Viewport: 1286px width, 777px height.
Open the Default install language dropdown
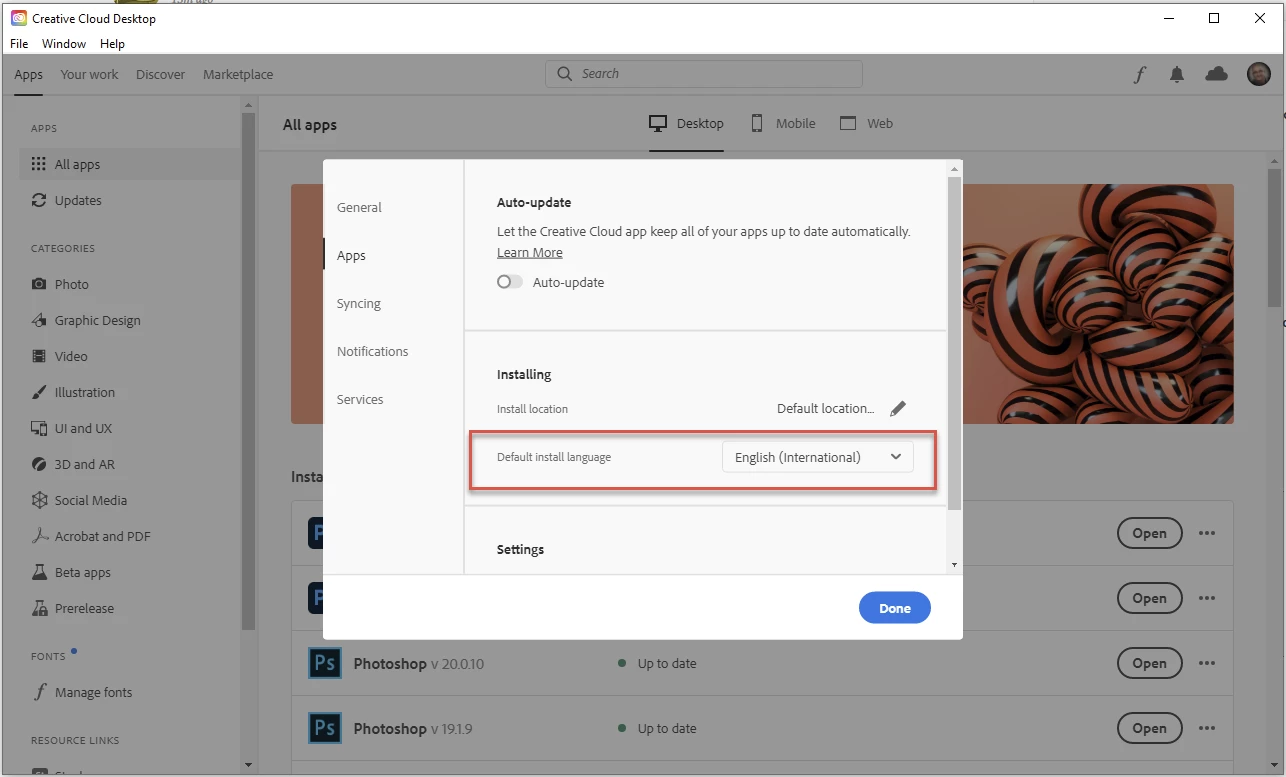(x=818, y=457)
